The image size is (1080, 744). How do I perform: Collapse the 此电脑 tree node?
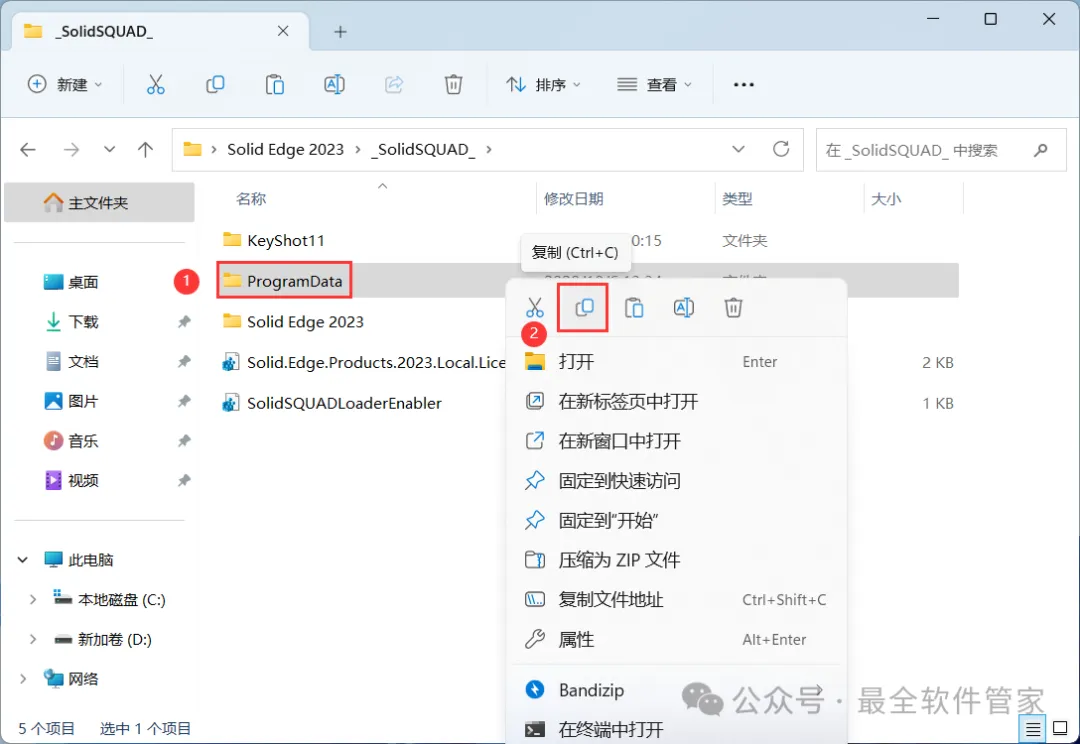[x=23, y=560]
